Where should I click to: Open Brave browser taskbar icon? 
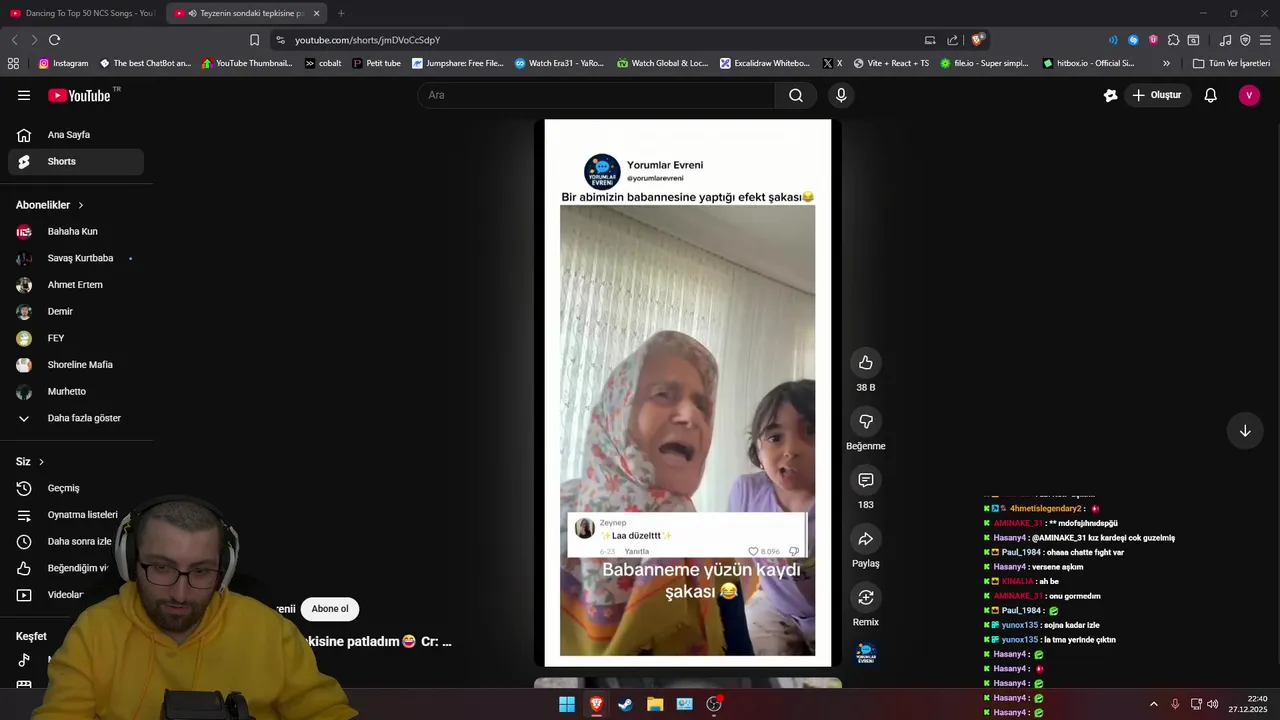[x=596, y=704]
